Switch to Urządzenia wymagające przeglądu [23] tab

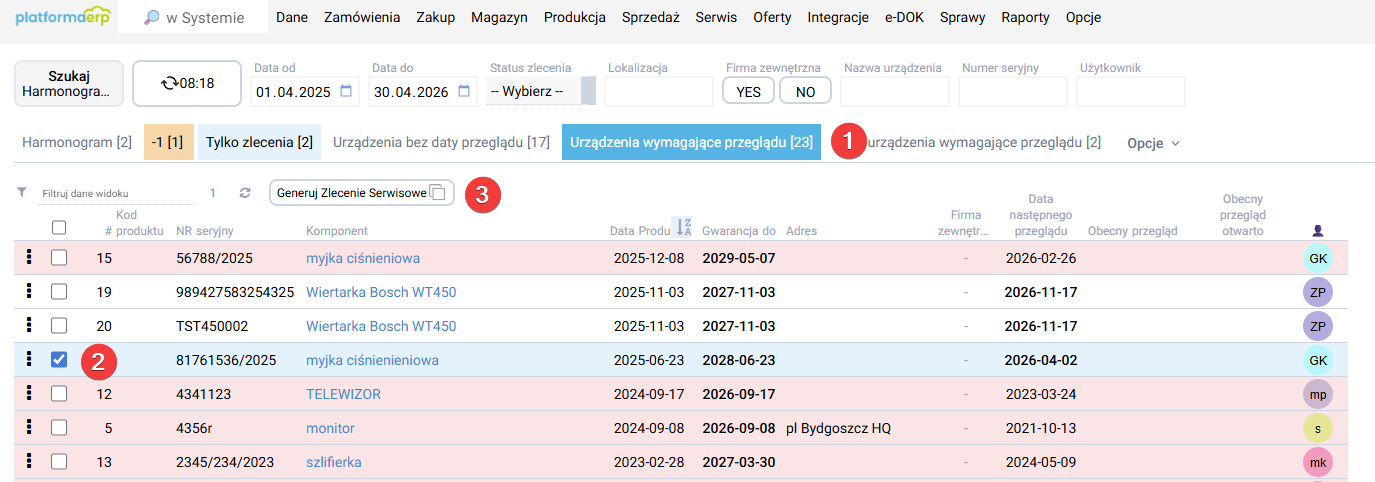click(691, 142)
